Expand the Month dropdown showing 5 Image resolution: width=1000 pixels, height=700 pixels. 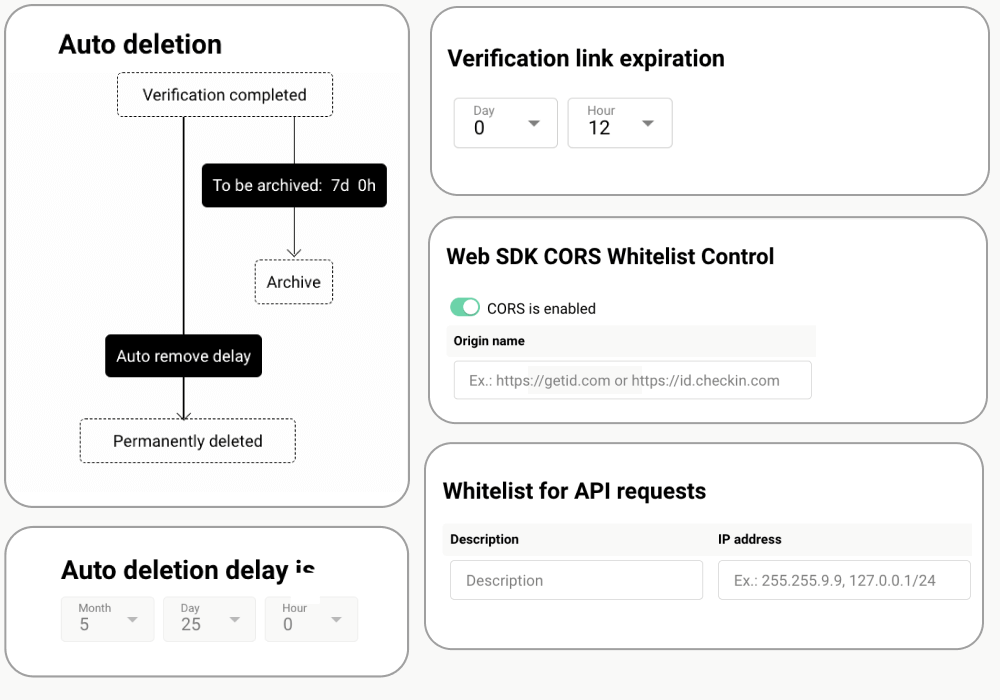pyautogui.click(x=108, y=619)
